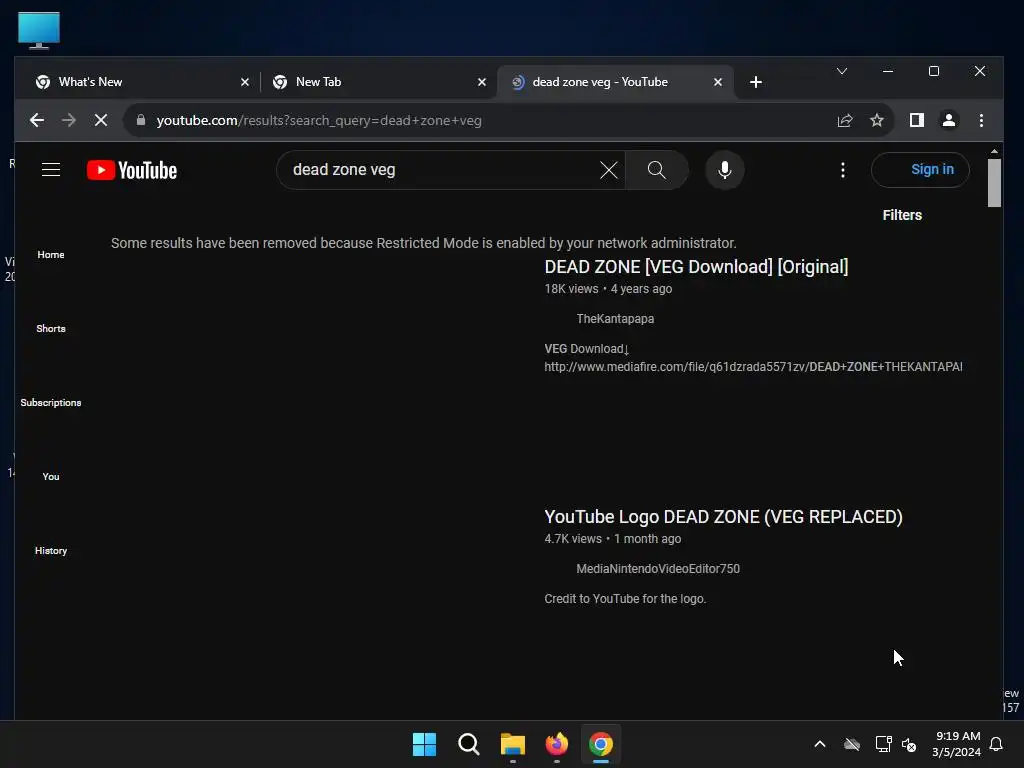The width and height of the screenshot is (1024, 768).
Task: Clear the search query with the X
Action: (608, 170)
